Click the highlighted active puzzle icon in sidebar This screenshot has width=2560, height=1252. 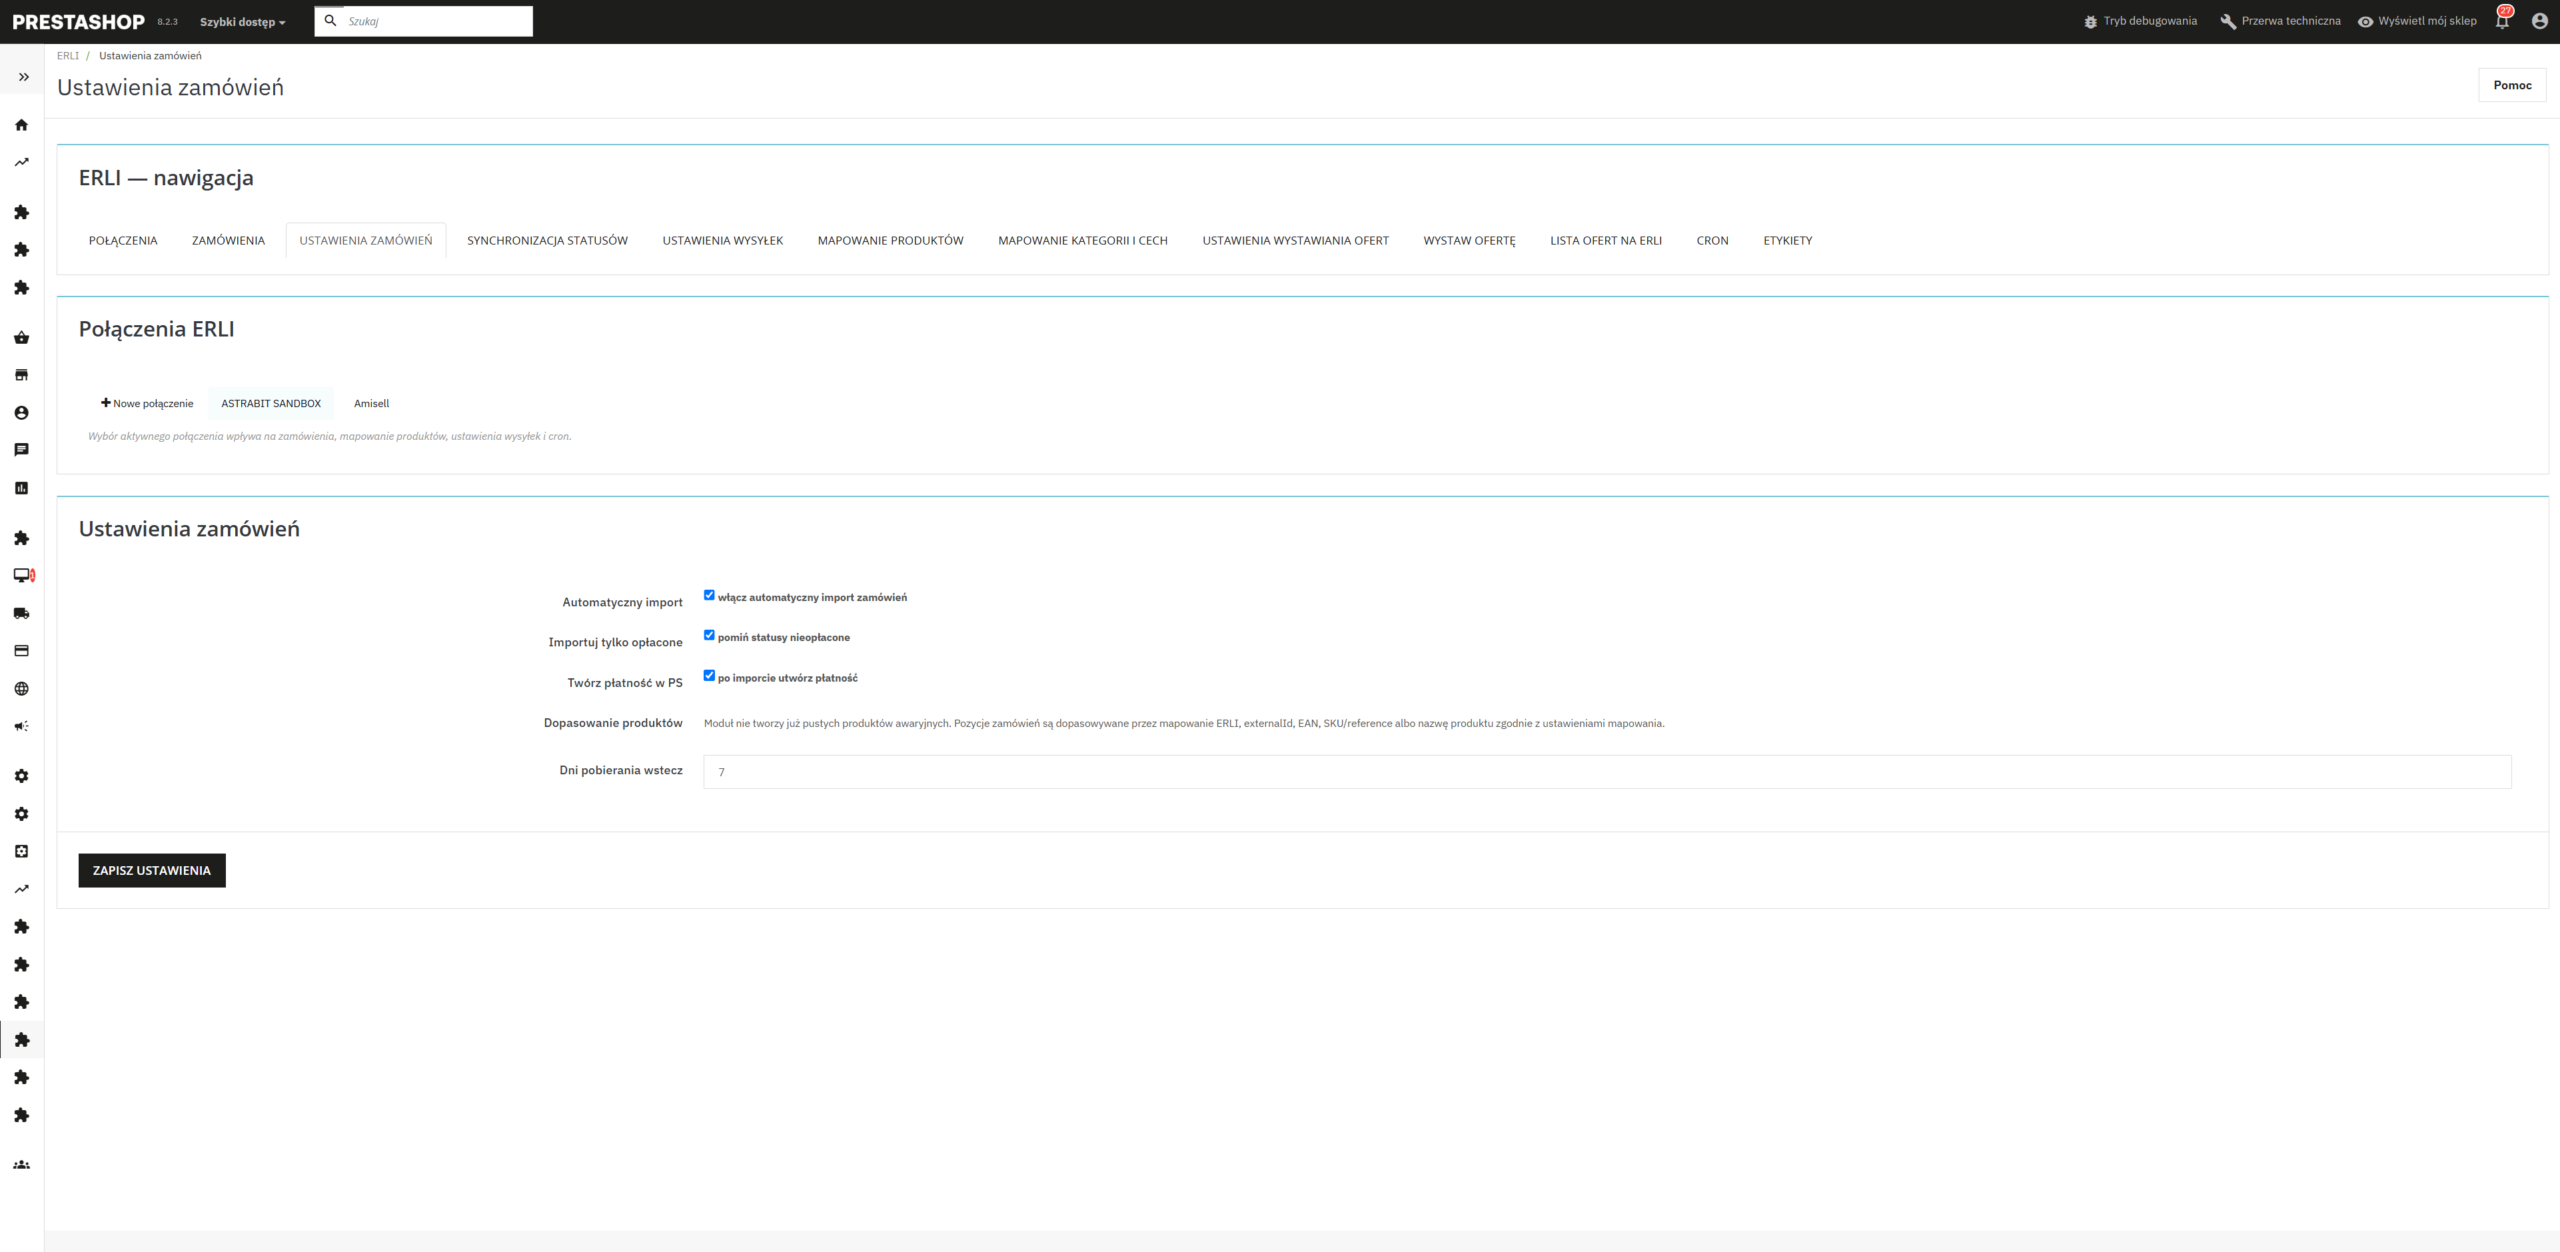(x=21, y=1040)
